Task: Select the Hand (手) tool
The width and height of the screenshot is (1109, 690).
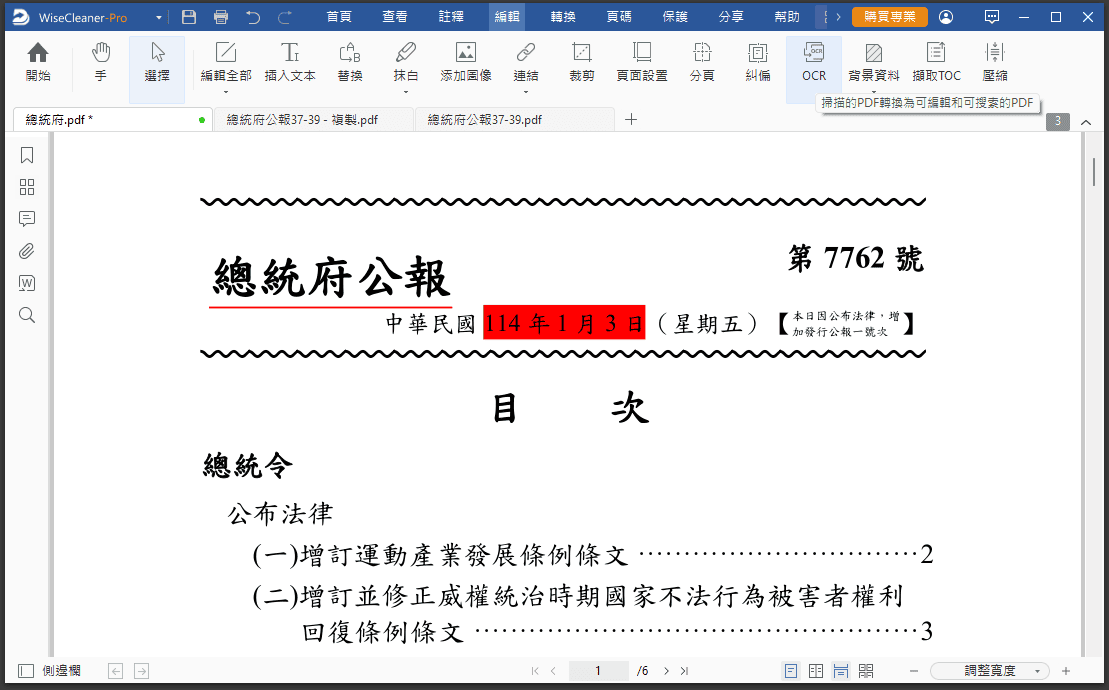Action: click(x=100, y=62)
